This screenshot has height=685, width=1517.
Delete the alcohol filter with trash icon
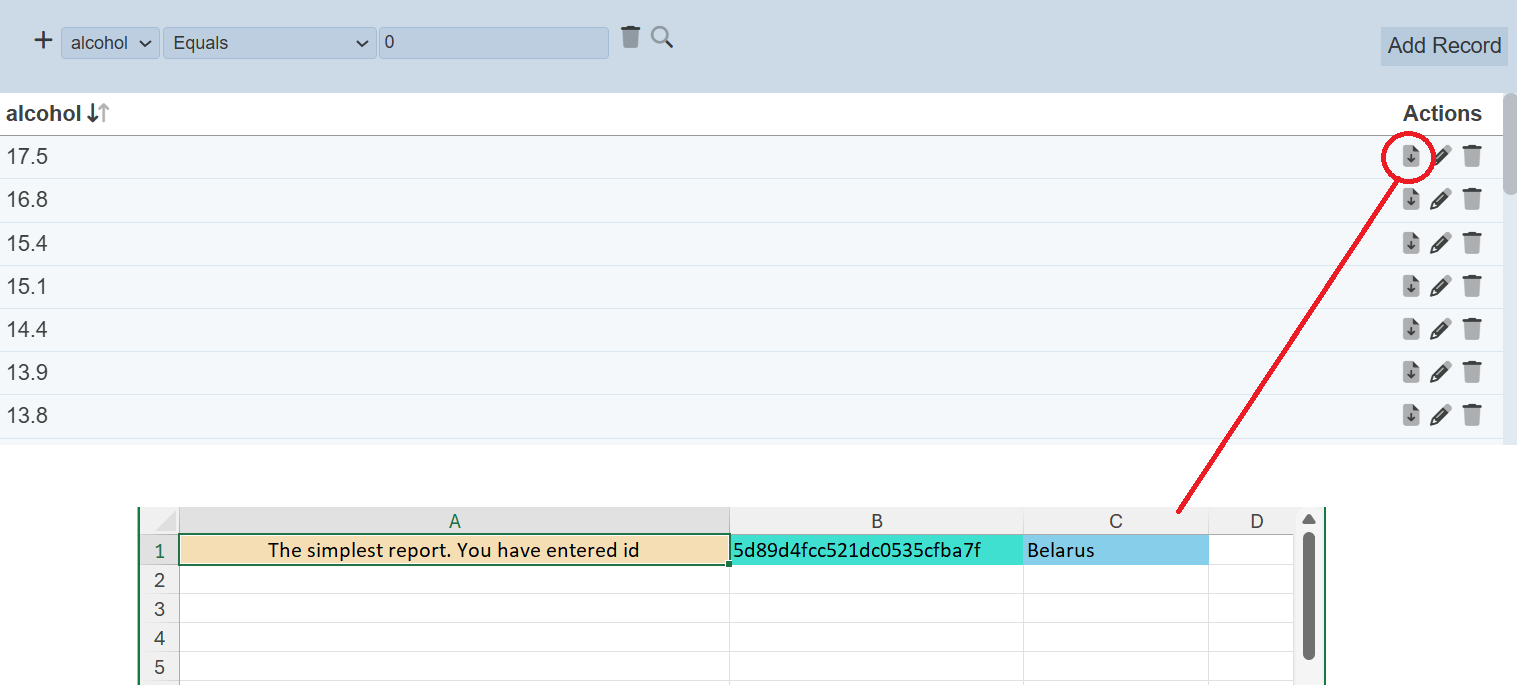click(x=630, y=38)
